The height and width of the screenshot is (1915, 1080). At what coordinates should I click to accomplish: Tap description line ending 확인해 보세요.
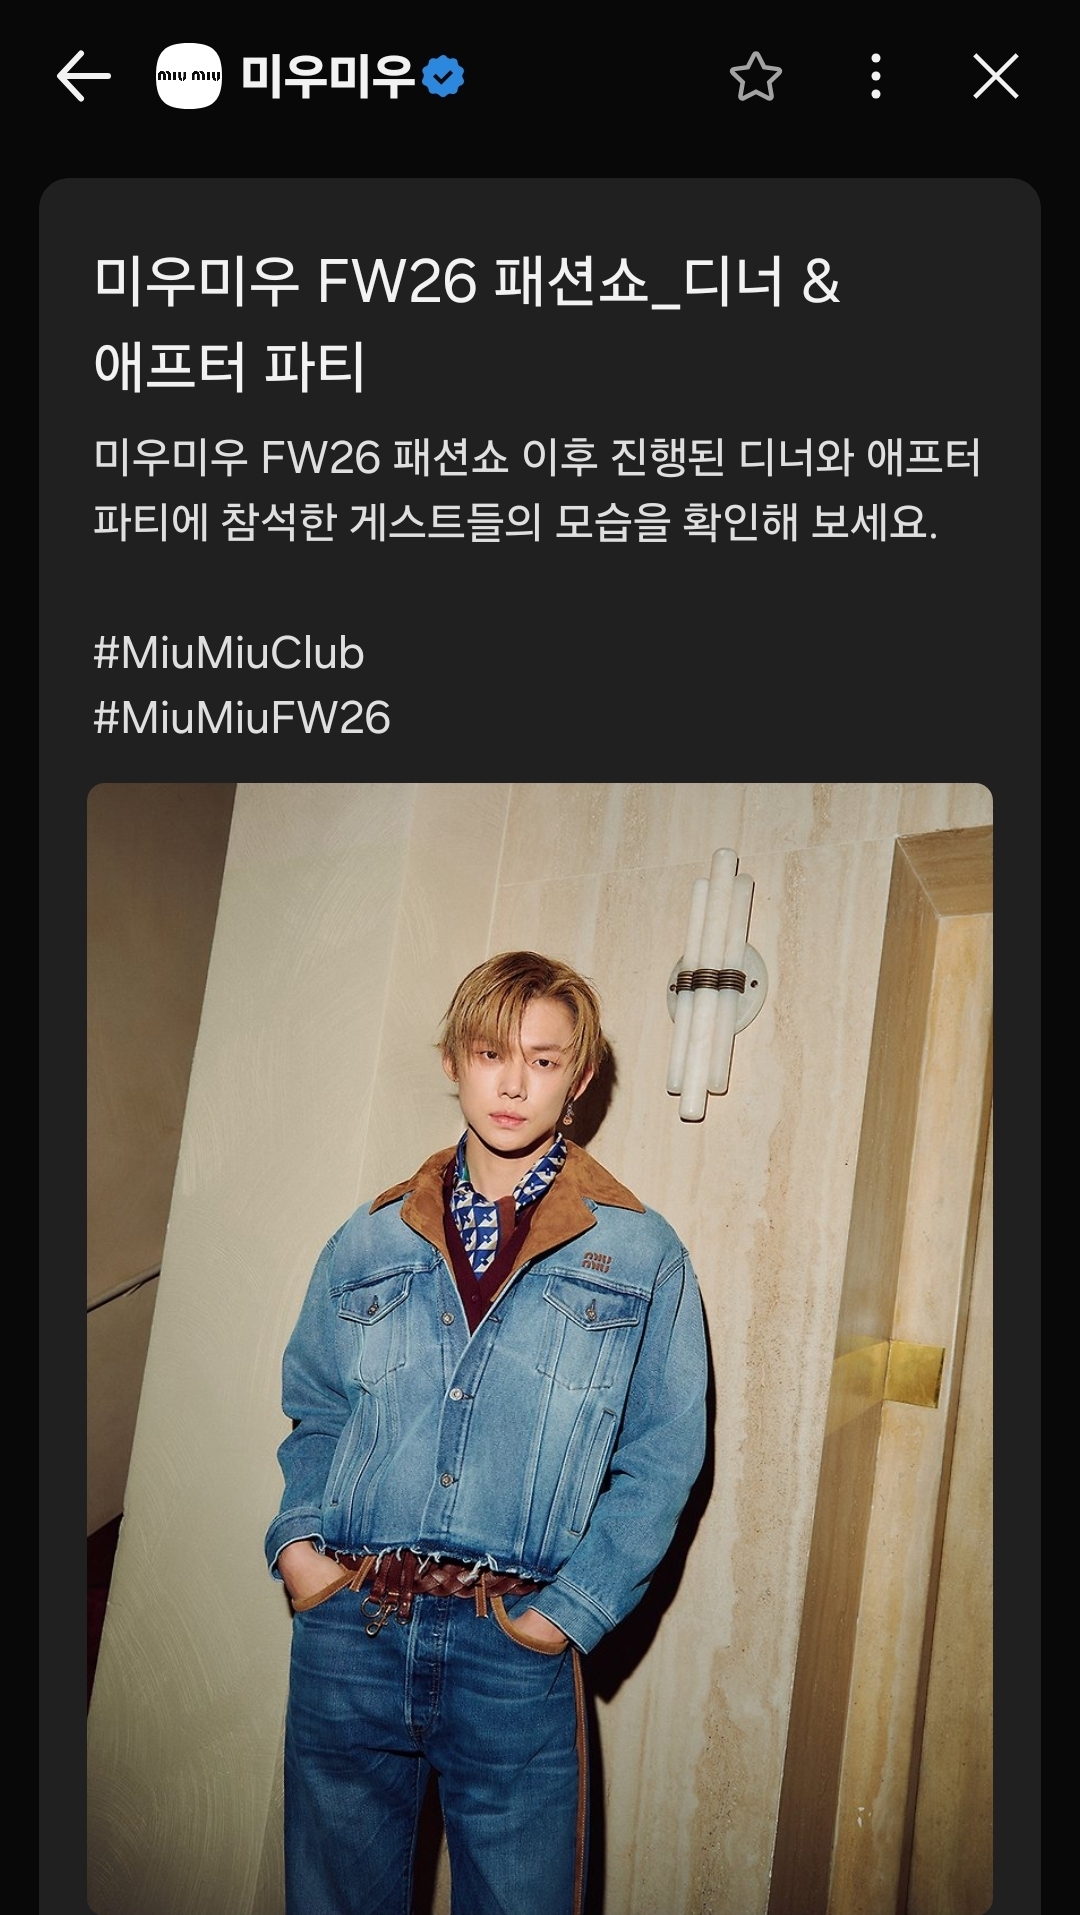point(516,522)
